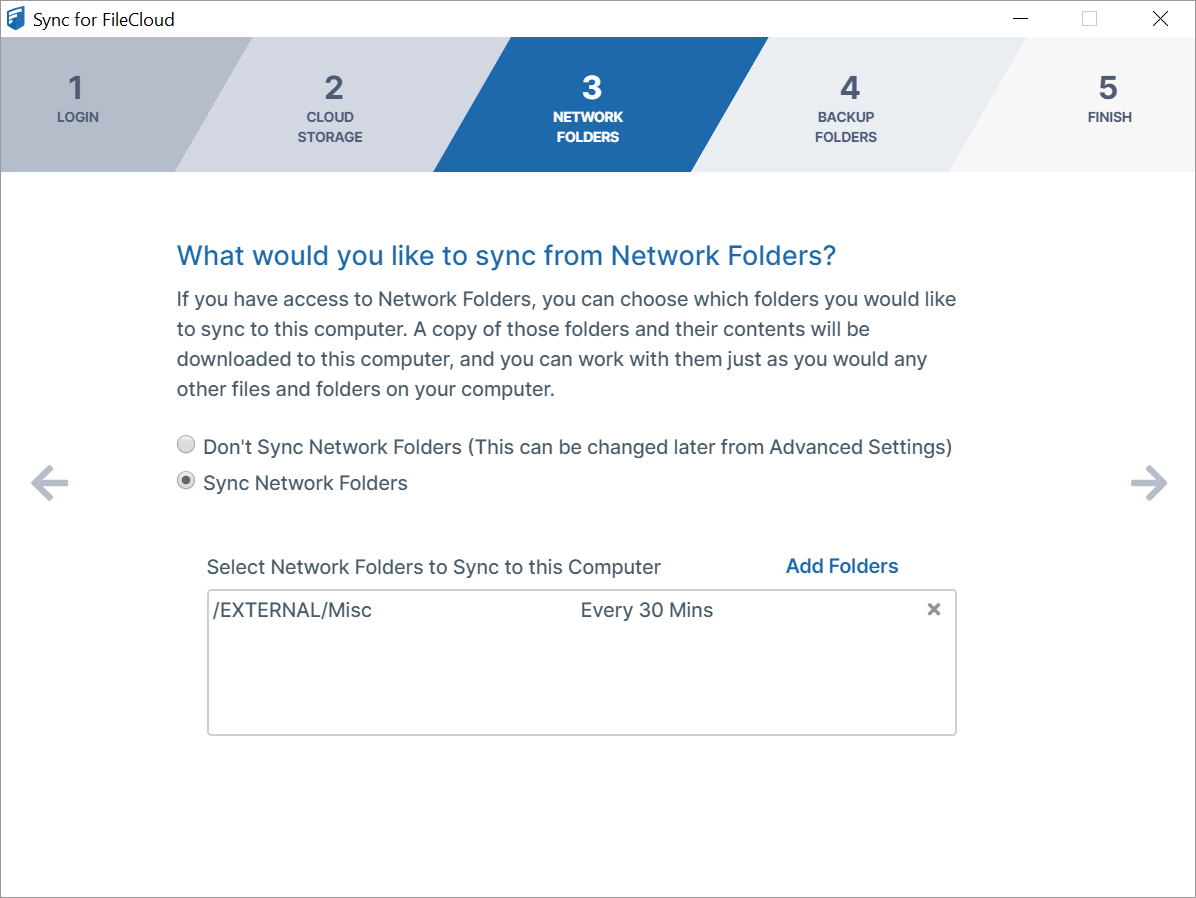Close the Sync for FileCloud window
The width and height of the screenshot is (1196, 898).
pos(1160,19)
